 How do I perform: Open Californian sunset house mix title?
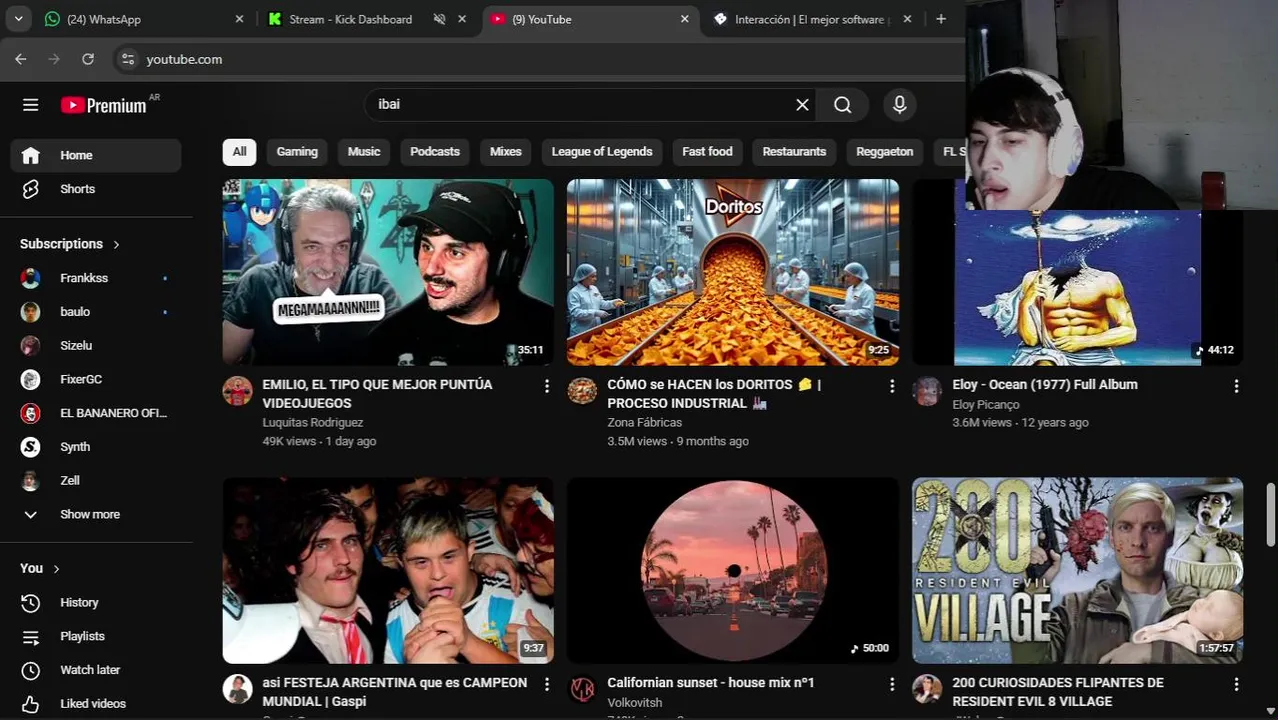(x=711, y=683)
